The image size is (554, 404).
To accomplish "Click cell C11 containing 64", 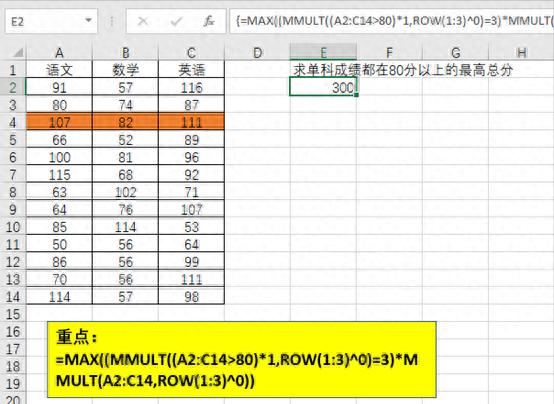I will click(191, 244).
